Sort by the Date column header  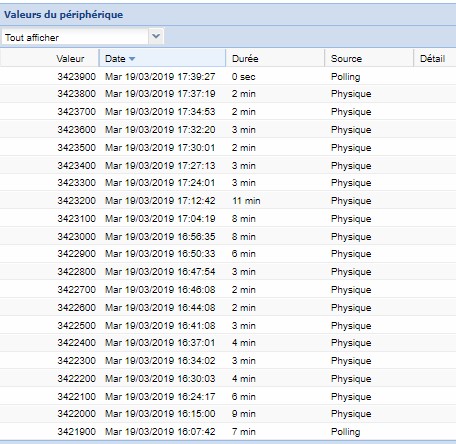pos(162,59)
